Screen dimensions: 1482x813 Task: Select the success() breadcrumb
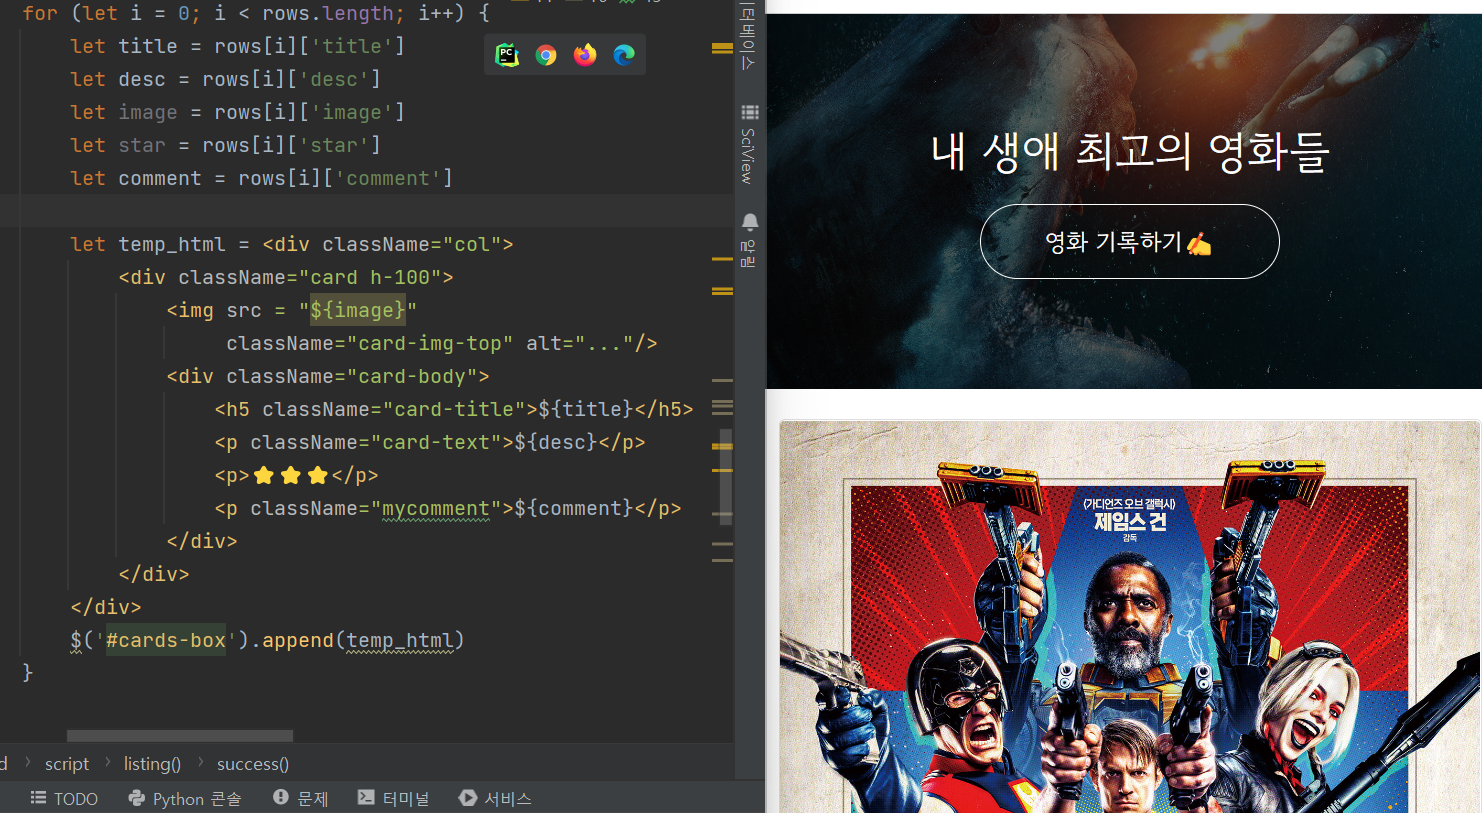tap(253, 764)
